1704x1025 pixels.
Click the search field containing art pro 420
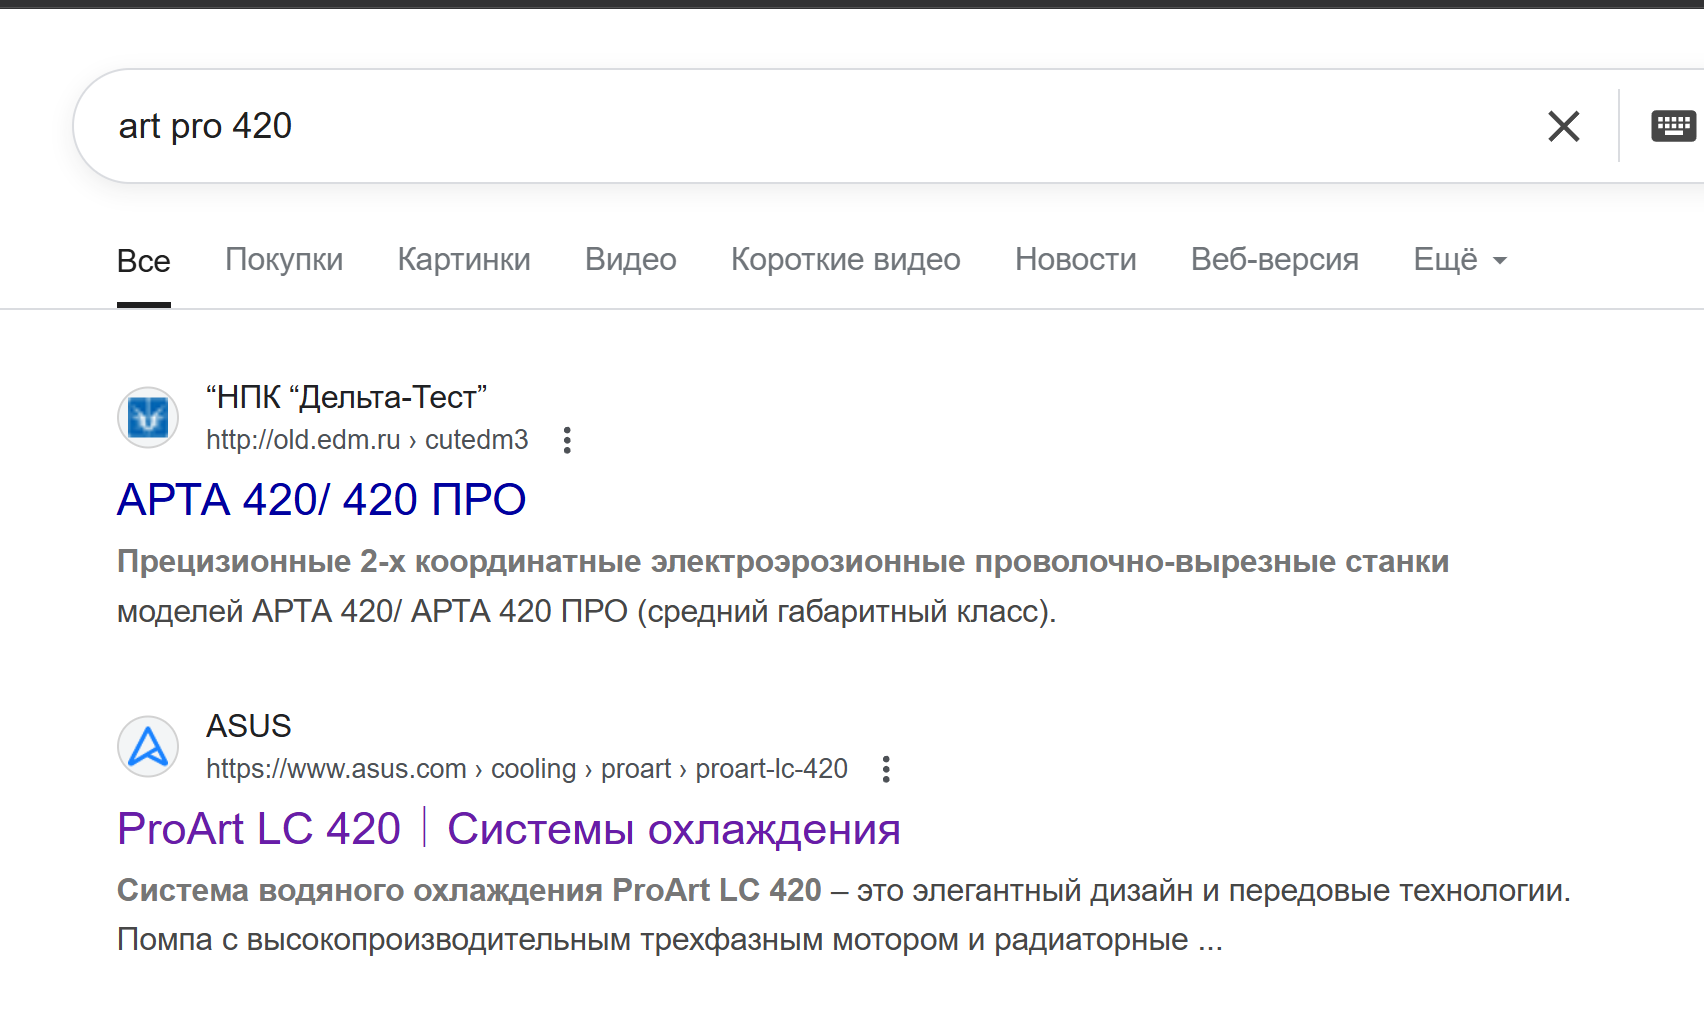pos(800,126)
